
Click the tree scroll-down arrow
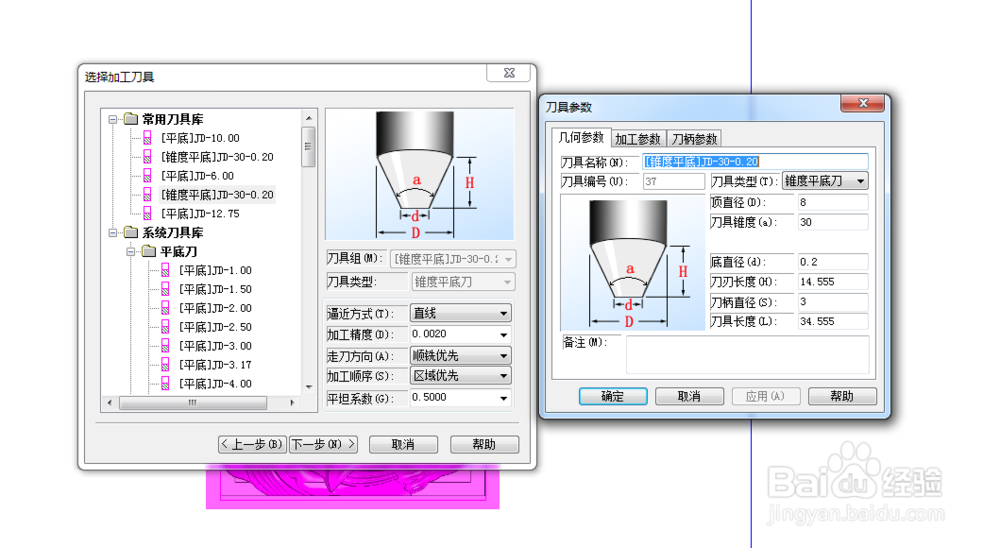(309, 387)
